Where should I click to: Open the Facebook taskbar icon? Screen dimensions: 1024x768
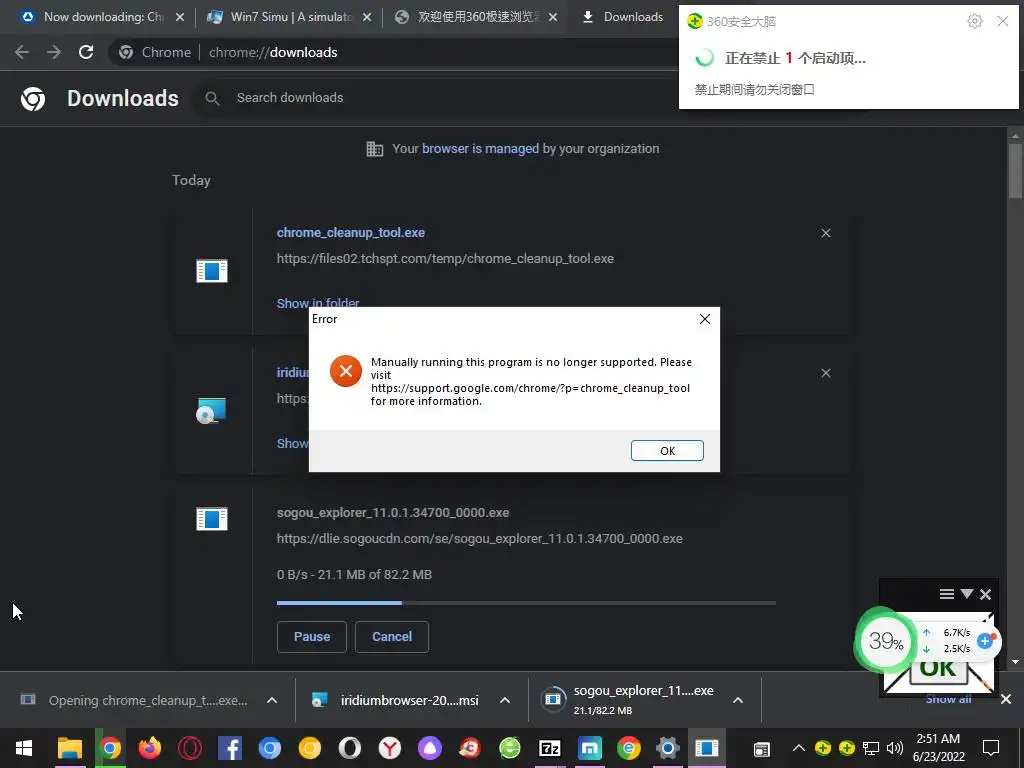pyautogui.click(x=229, y=748)
